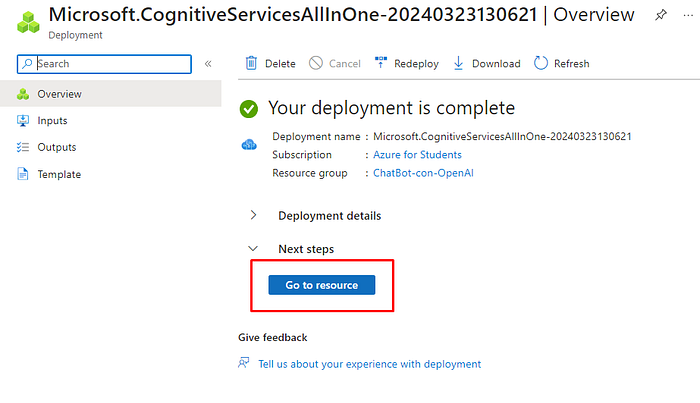Open the Template menu item
700x403 pixels.
(111, 174)
